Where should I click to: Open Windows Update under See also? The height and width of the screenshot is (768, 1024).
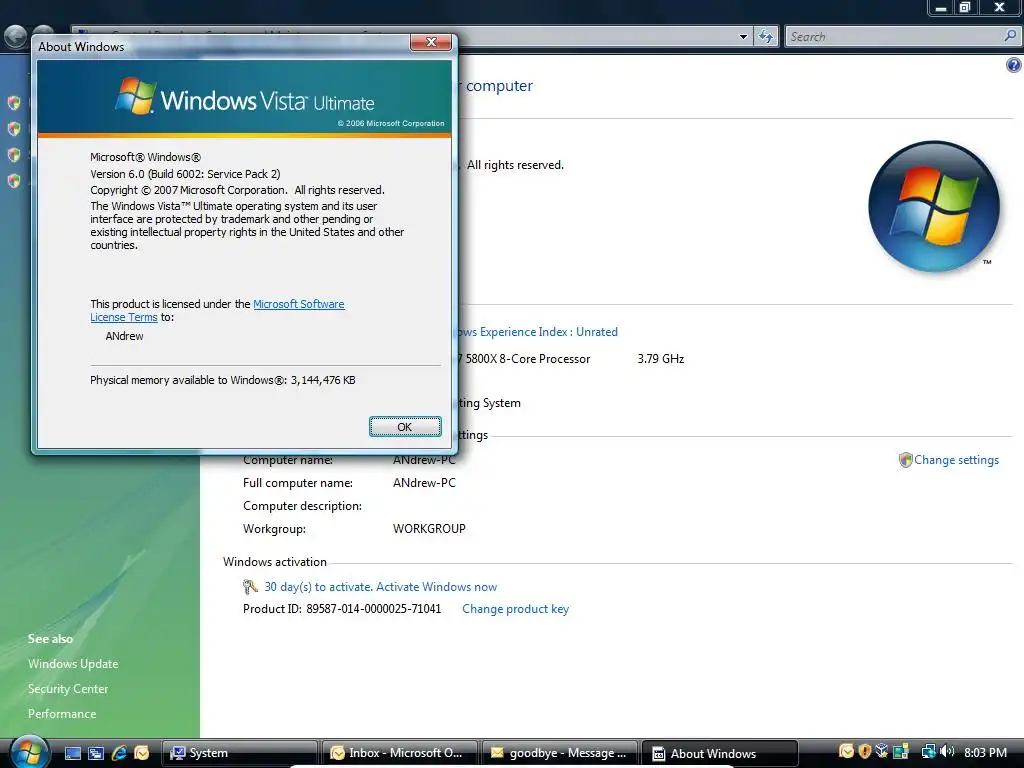click(73, 664)
